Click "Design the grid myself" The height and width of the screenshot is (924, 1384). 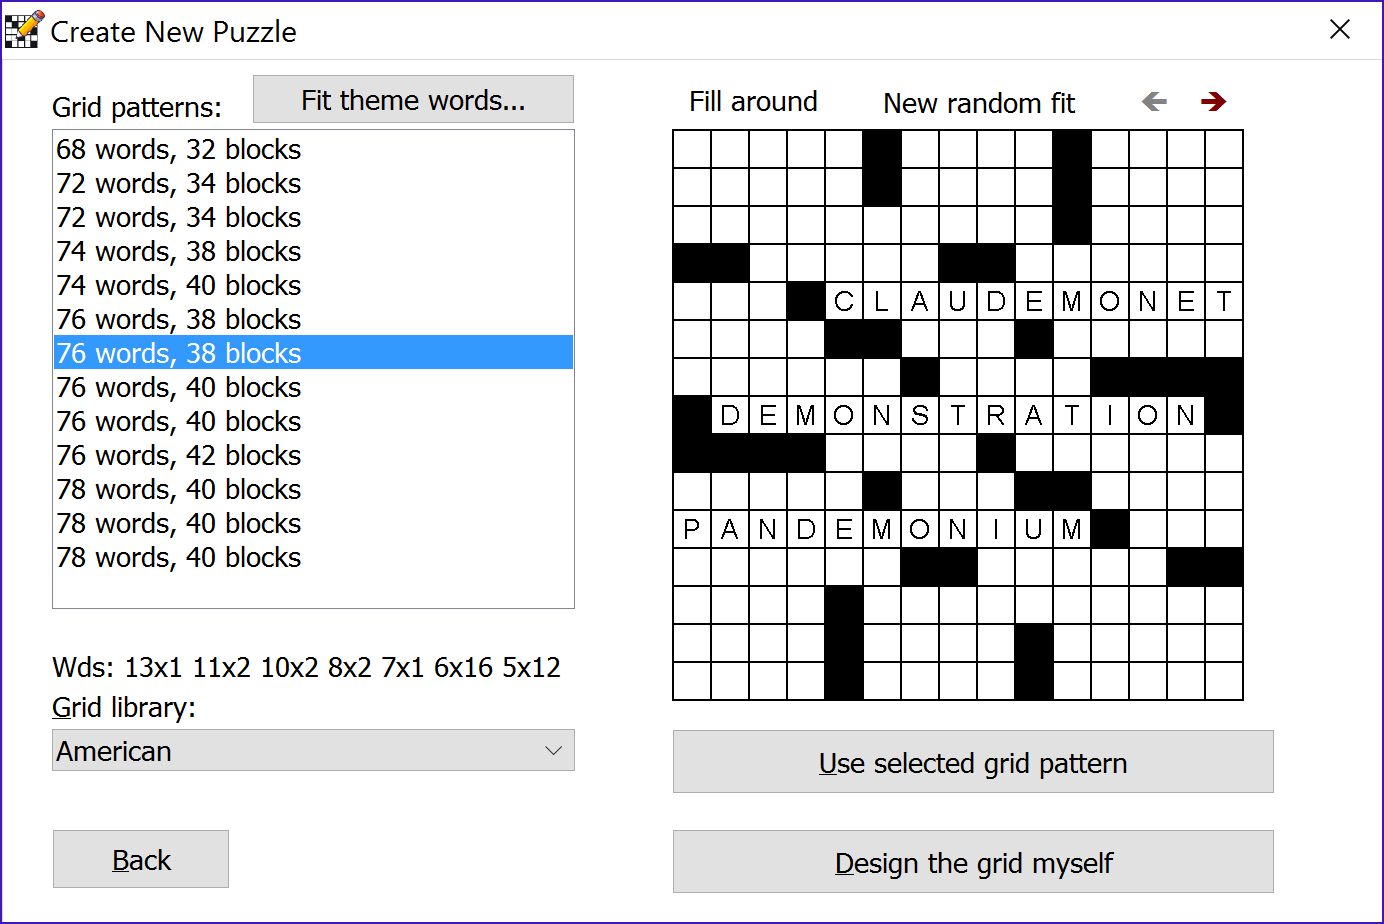tap(972, 861)
